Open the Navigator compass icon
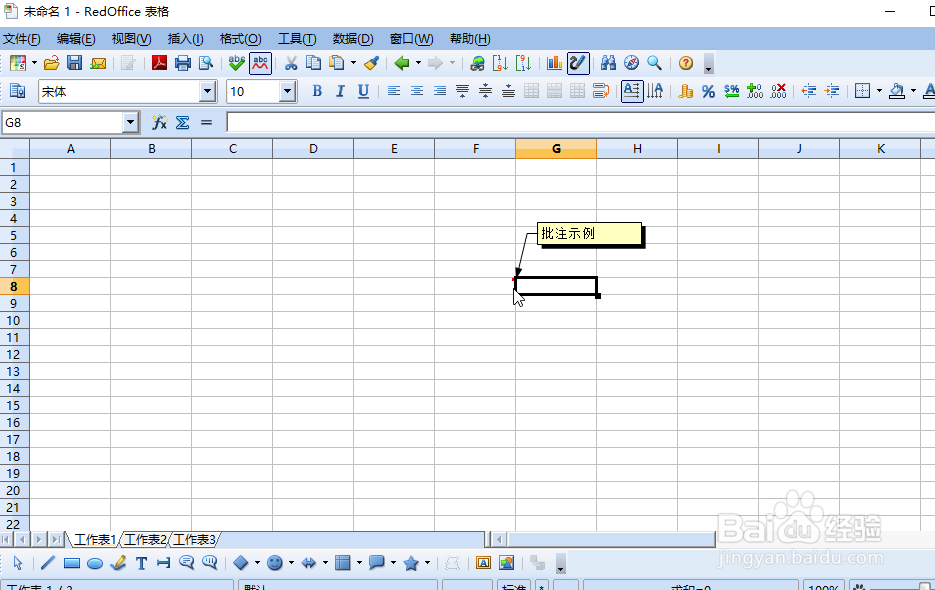This screenshot has height=590, width=935. point(631,63)
